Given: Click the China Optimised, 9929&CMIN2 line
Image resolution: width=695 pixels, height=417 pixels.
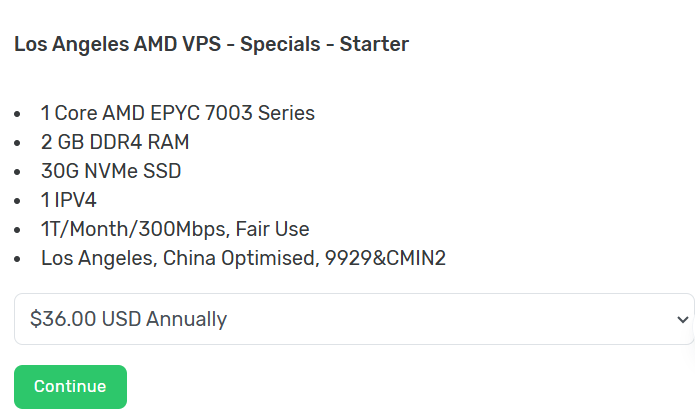Looking at the screenshot, I should (x=243, y=258).
